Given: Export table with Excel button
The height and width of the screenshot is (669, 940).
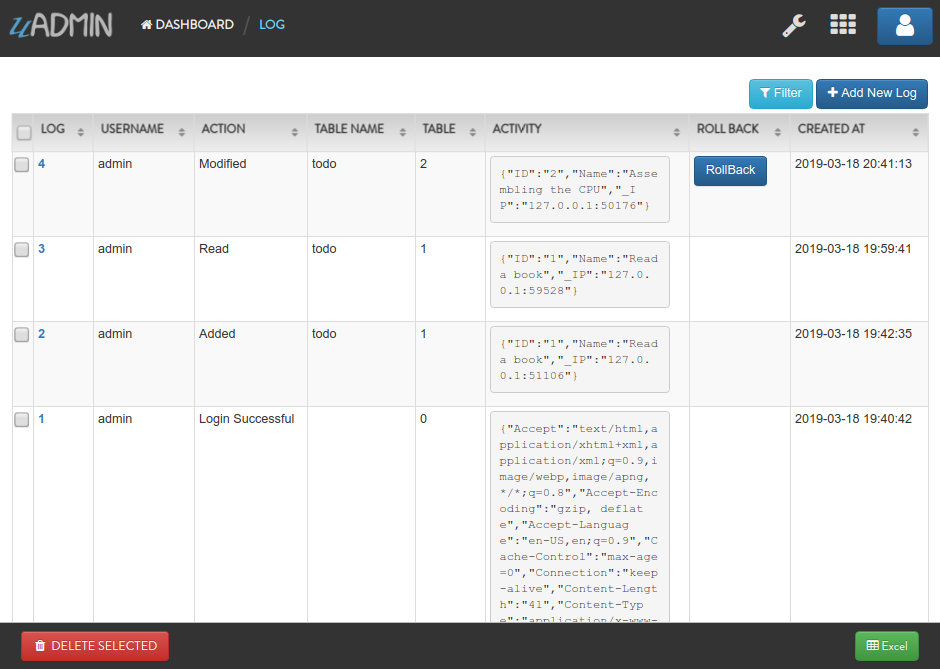Looking at the screenshot, I should coord(887,646).
